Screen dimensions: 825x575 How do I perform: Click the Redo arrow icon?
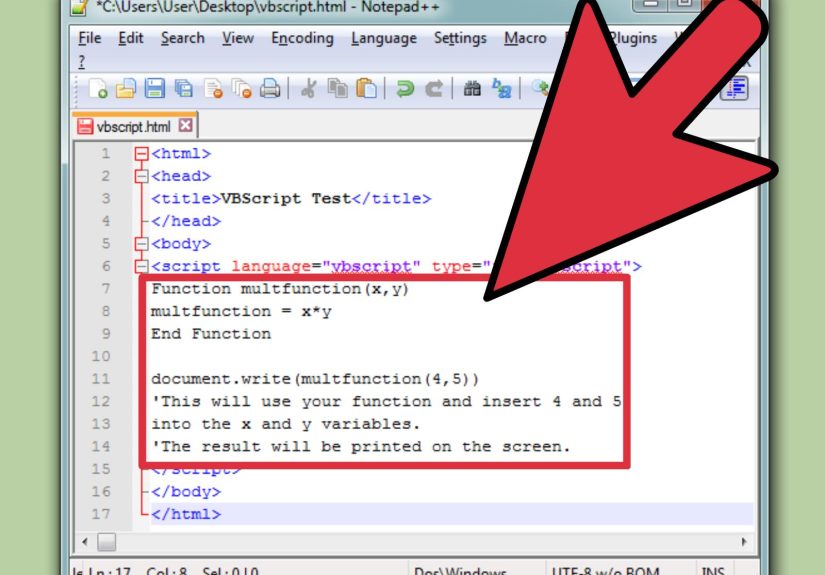[x=434, y=88]
